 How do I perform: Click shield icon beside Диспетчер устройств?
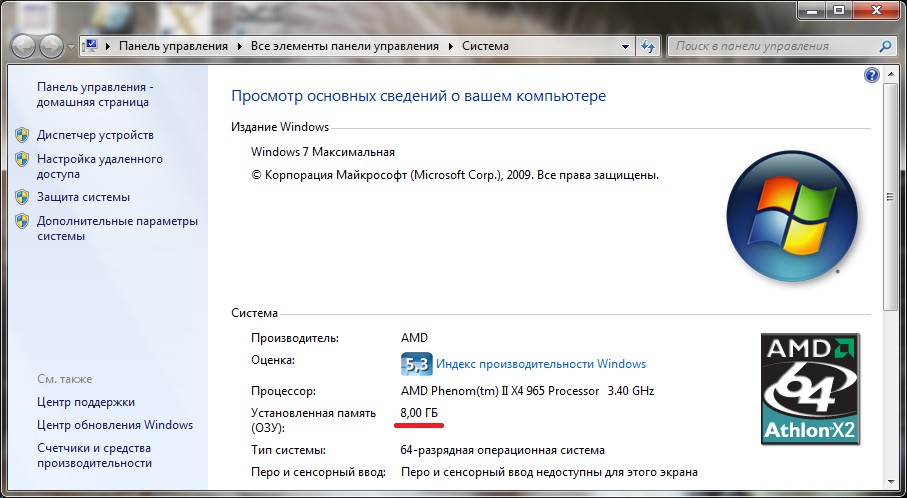(22, 135)
